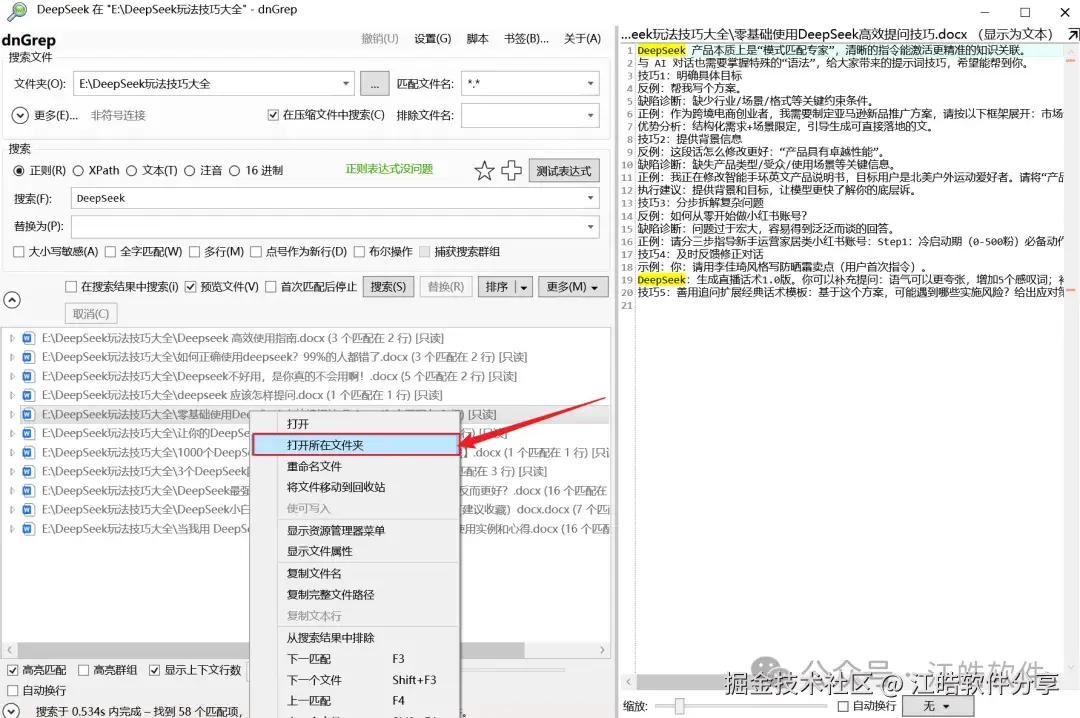
Task: Click the 测试表达式 button
Action: tap(563, 170)
